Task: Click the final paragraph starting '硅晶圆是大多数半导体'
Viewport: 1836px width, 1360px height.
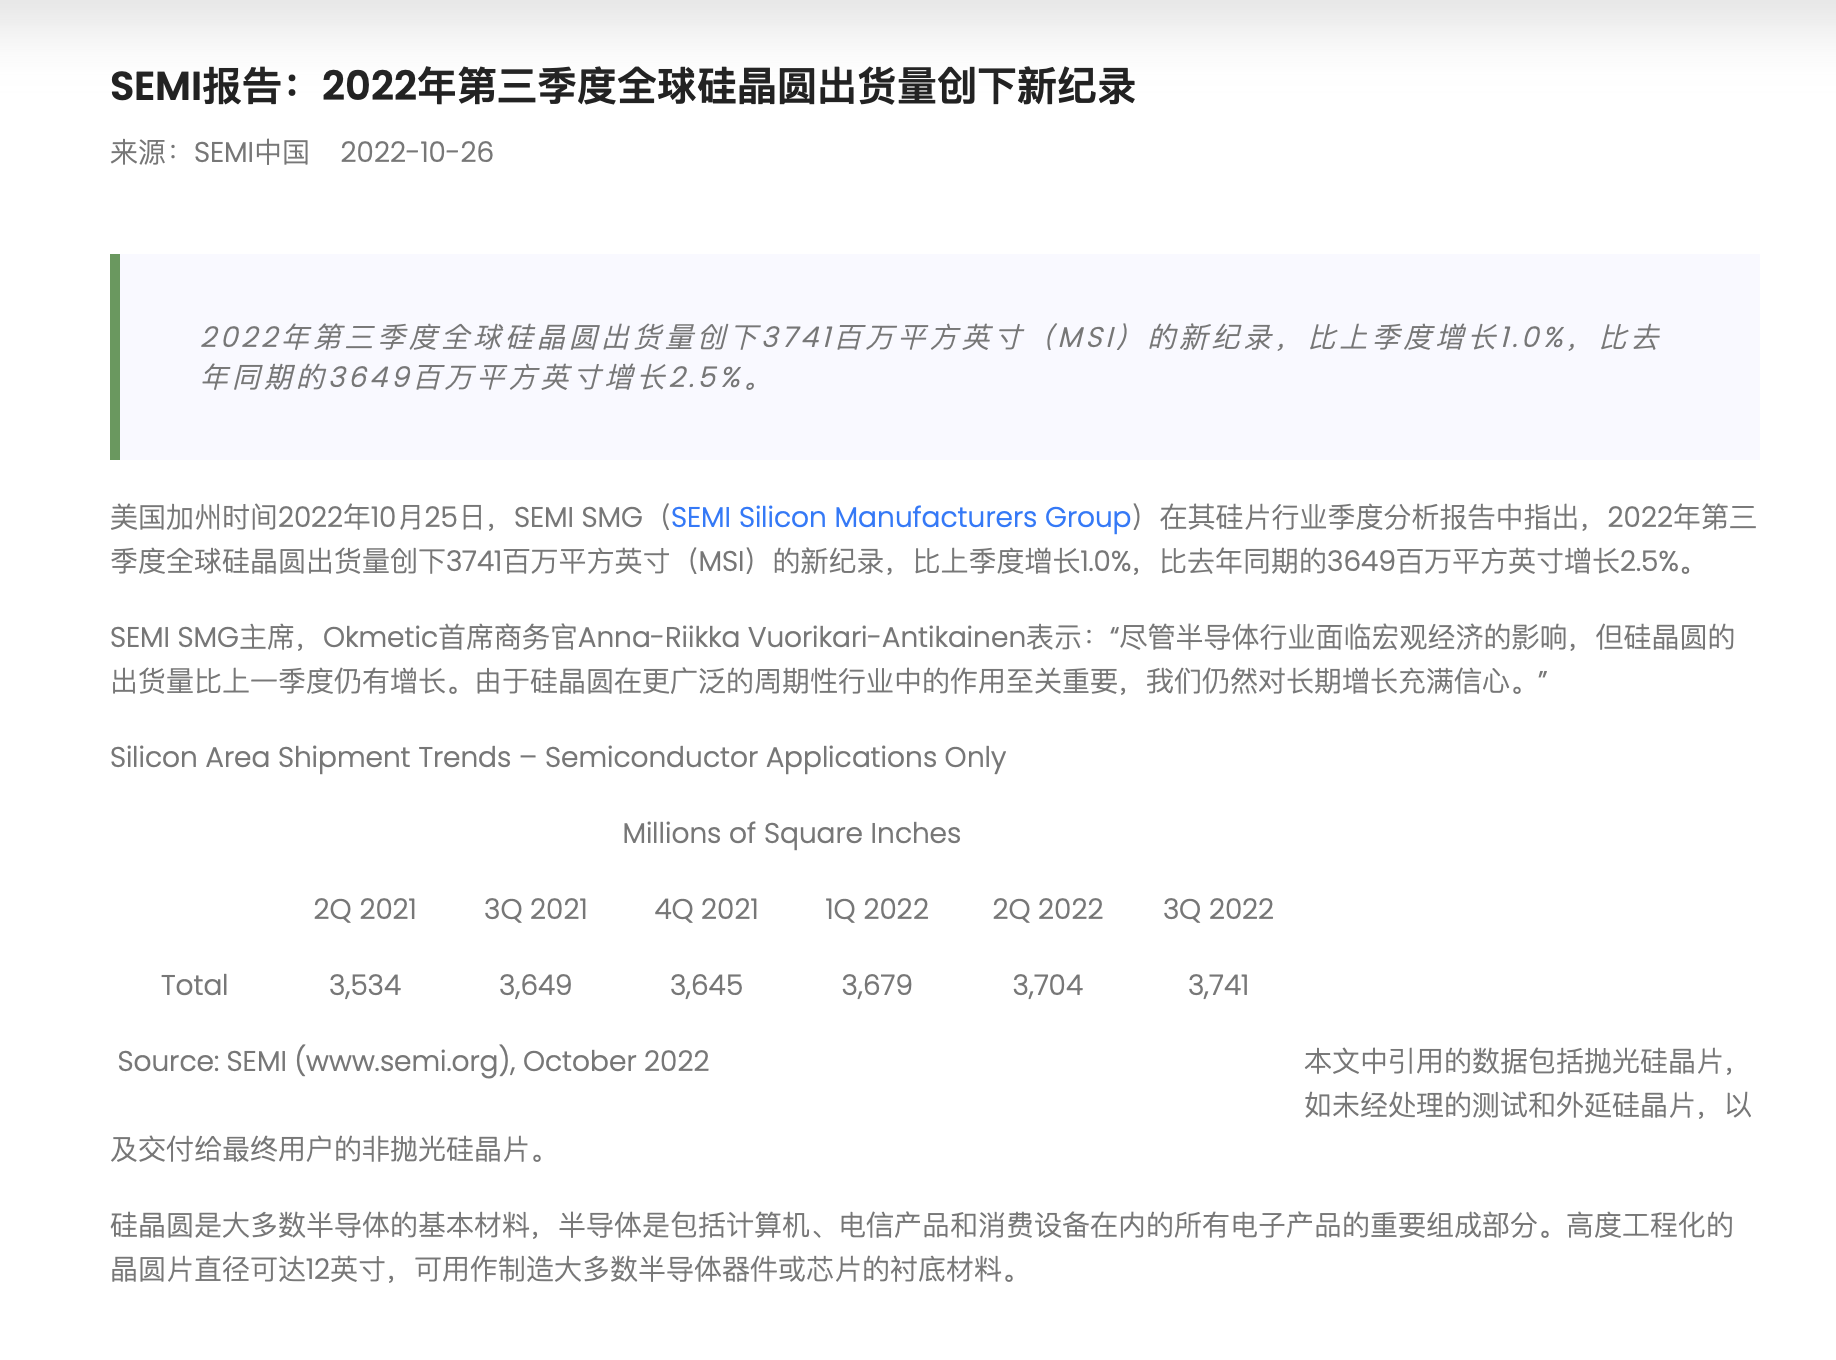Action: click(921, 1247)
